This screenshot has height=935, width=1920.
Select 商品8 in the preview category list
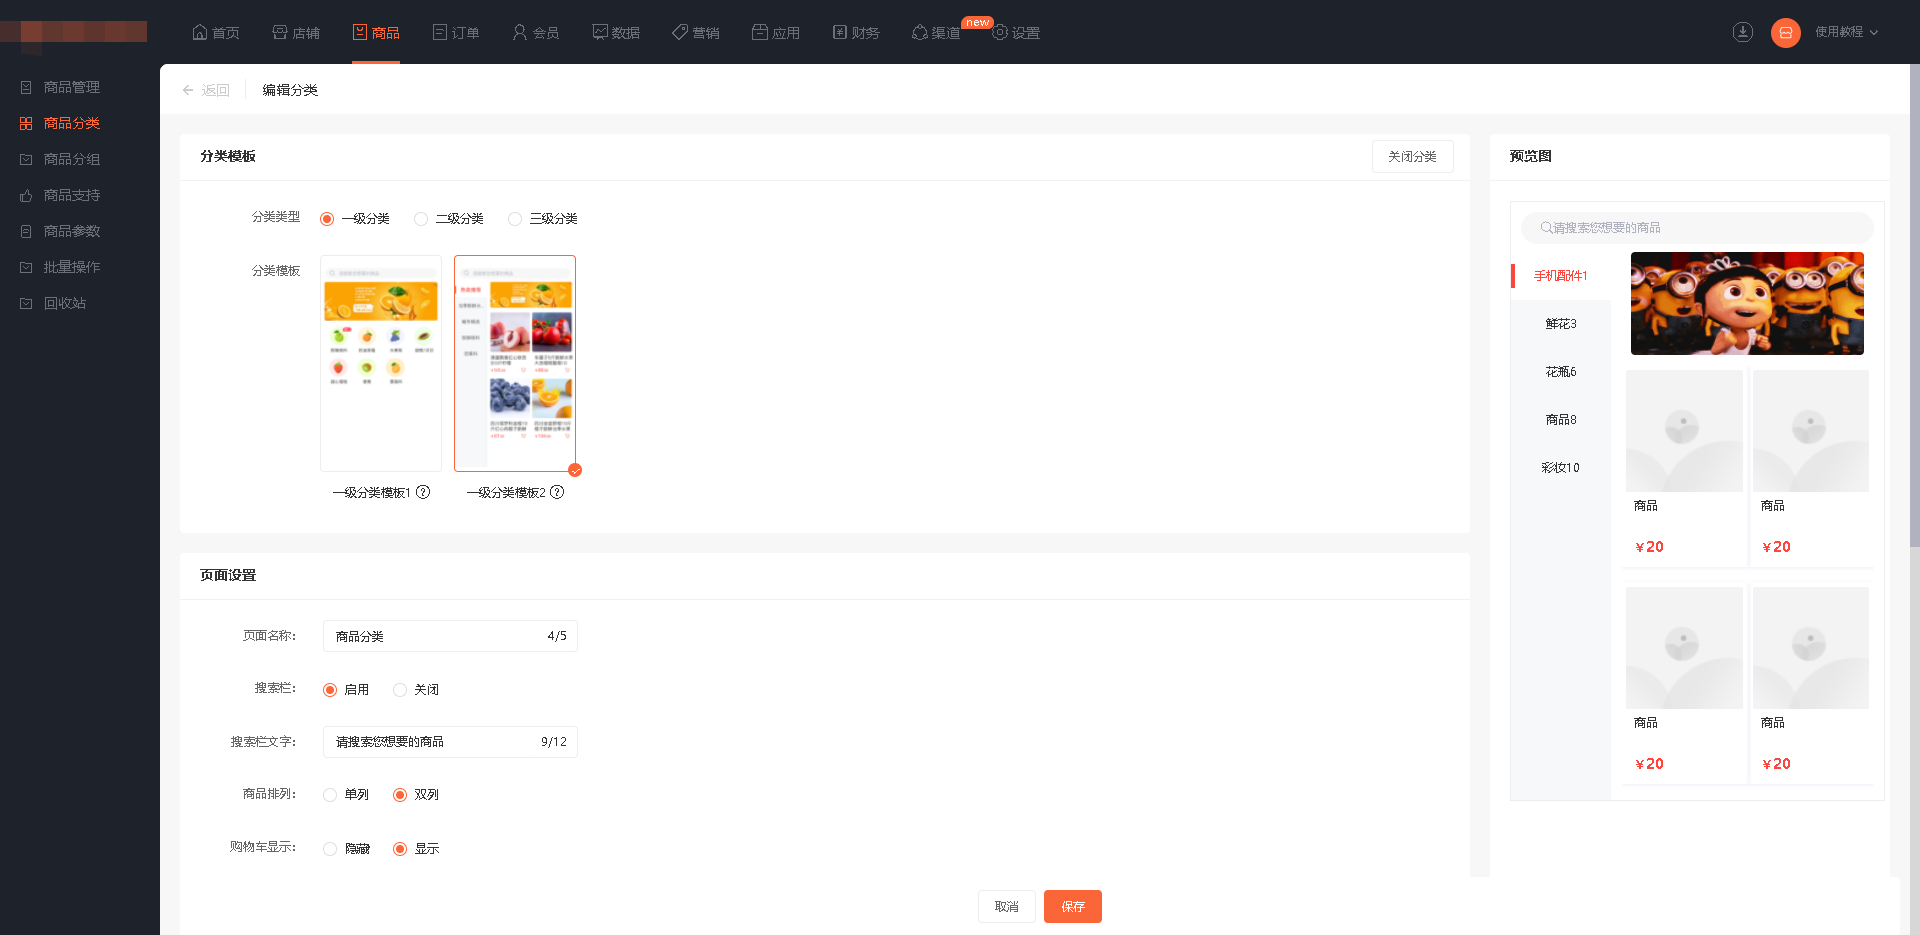[x=1560, y=420]
